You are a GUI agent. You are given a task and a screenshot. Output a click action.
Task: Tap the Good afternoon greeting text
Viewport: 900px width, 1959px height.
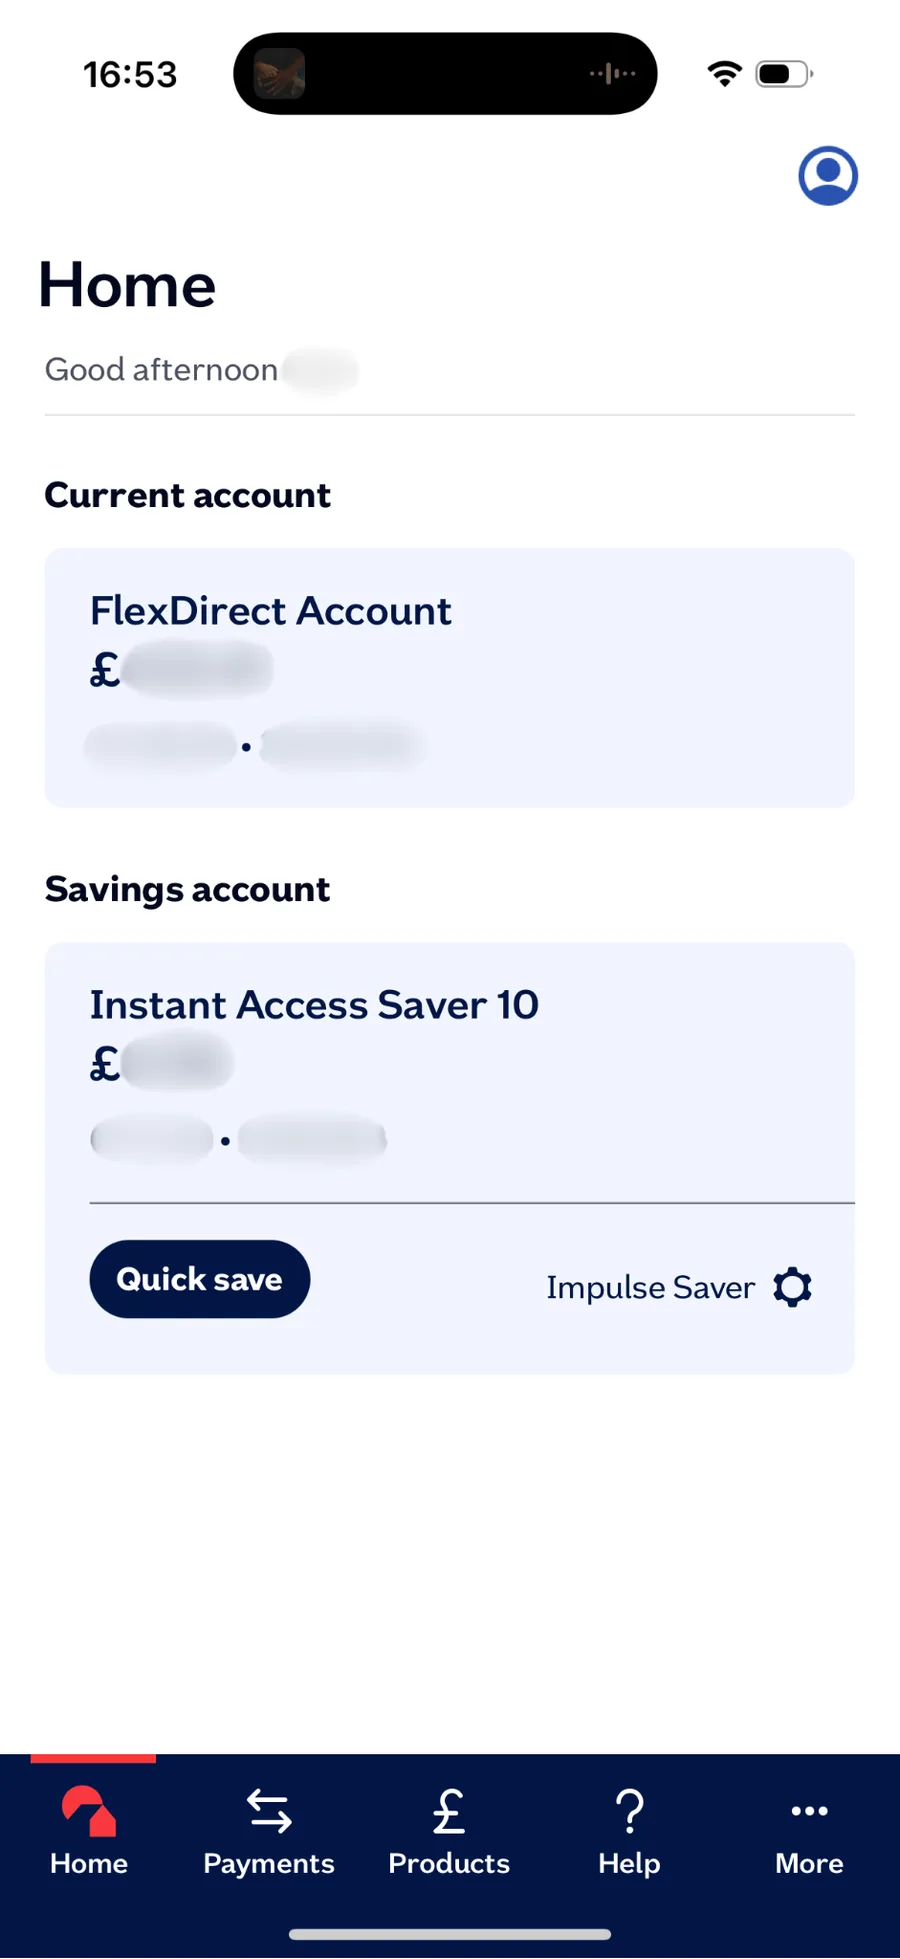point(160,369)
